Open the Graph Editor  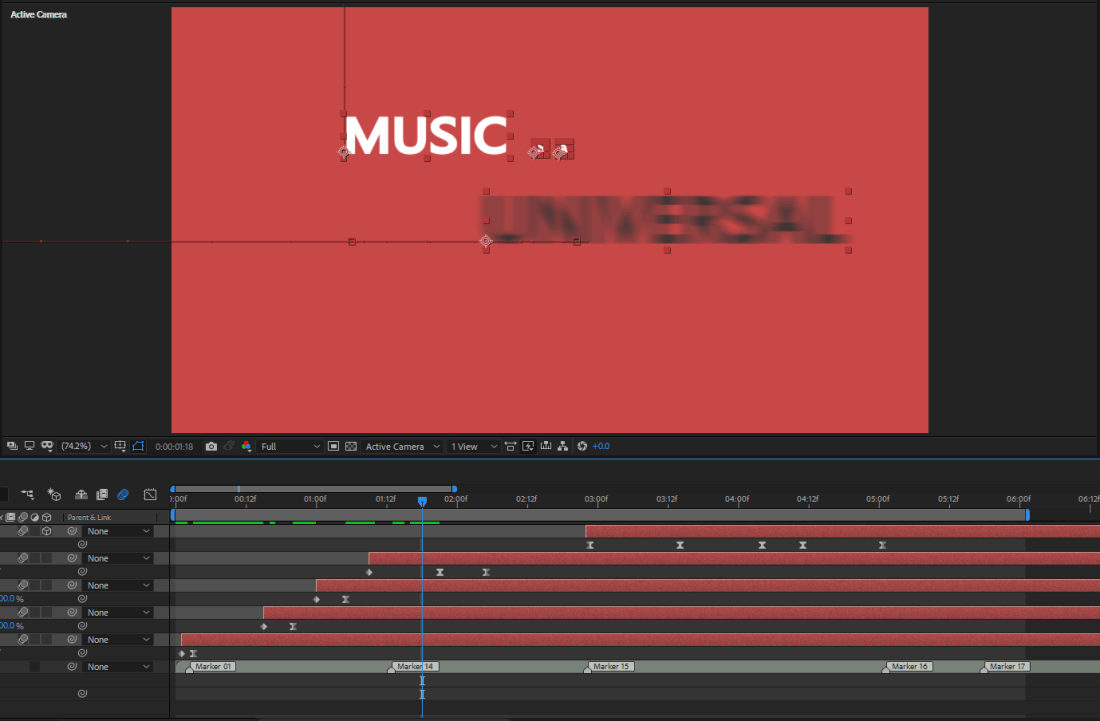click(x=150, y=494)
